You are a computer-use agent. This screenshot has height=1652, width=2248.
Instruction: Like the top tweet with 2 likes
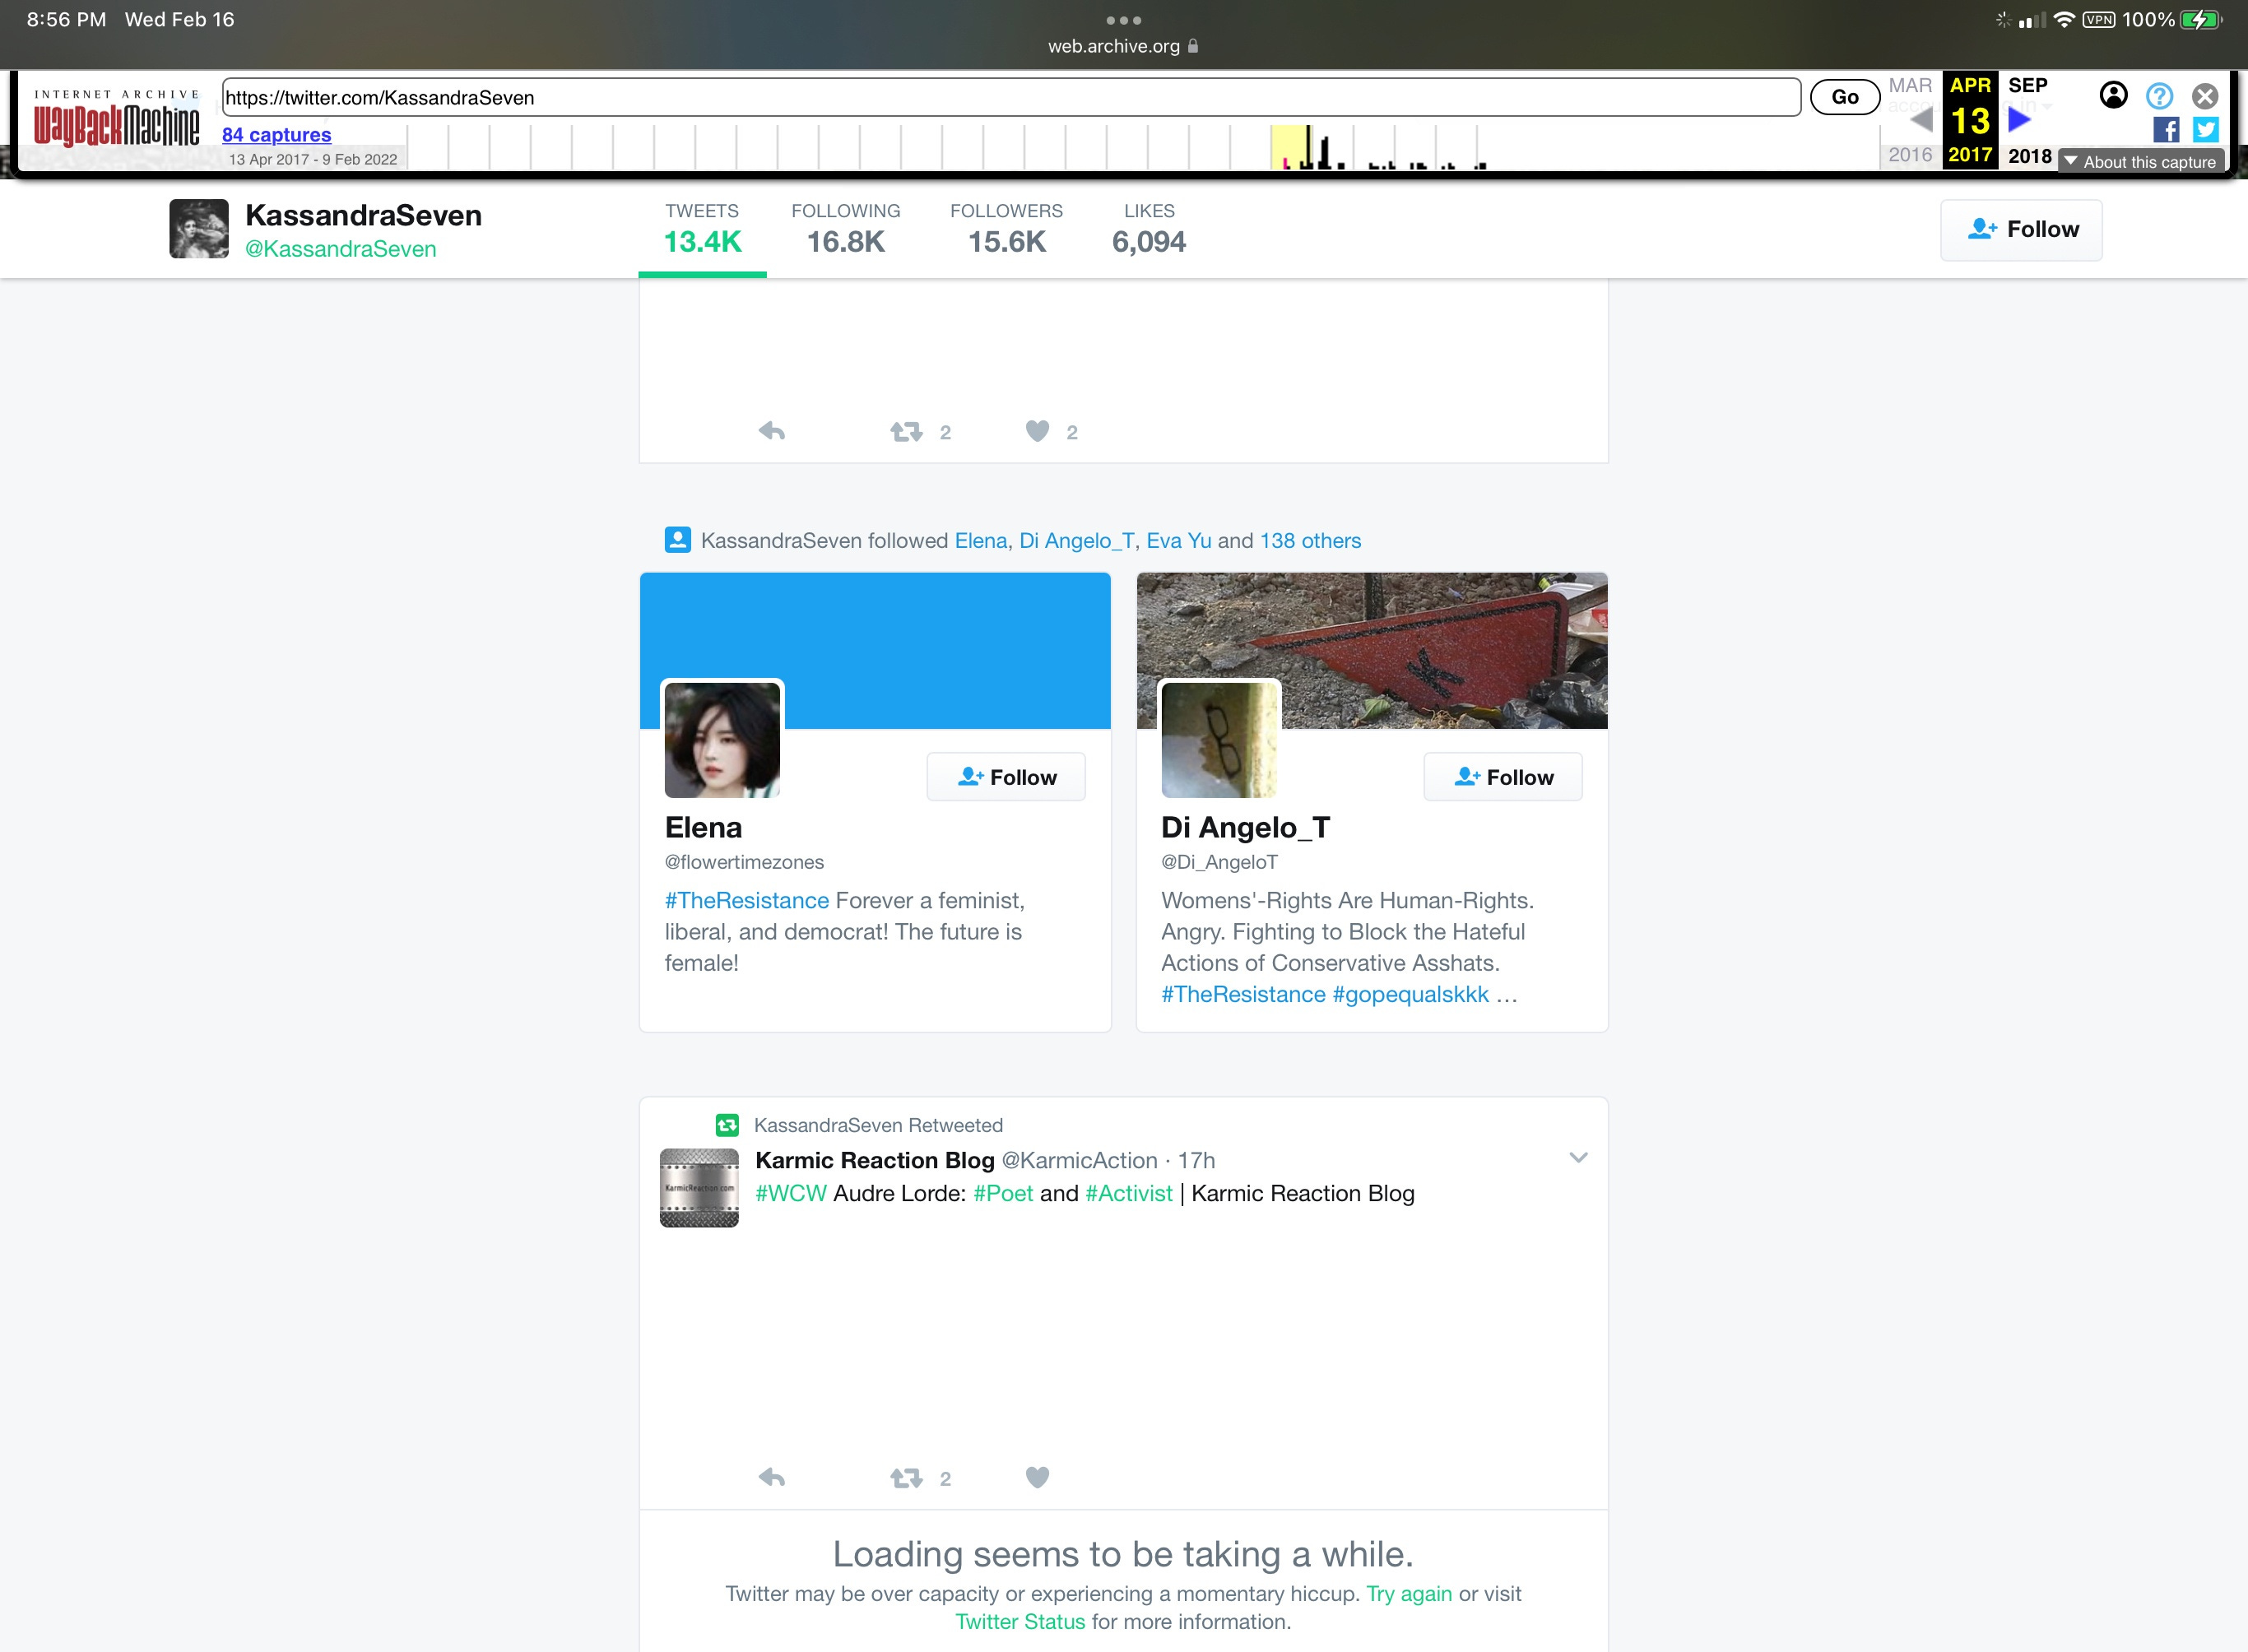[x=1037, y=431]
